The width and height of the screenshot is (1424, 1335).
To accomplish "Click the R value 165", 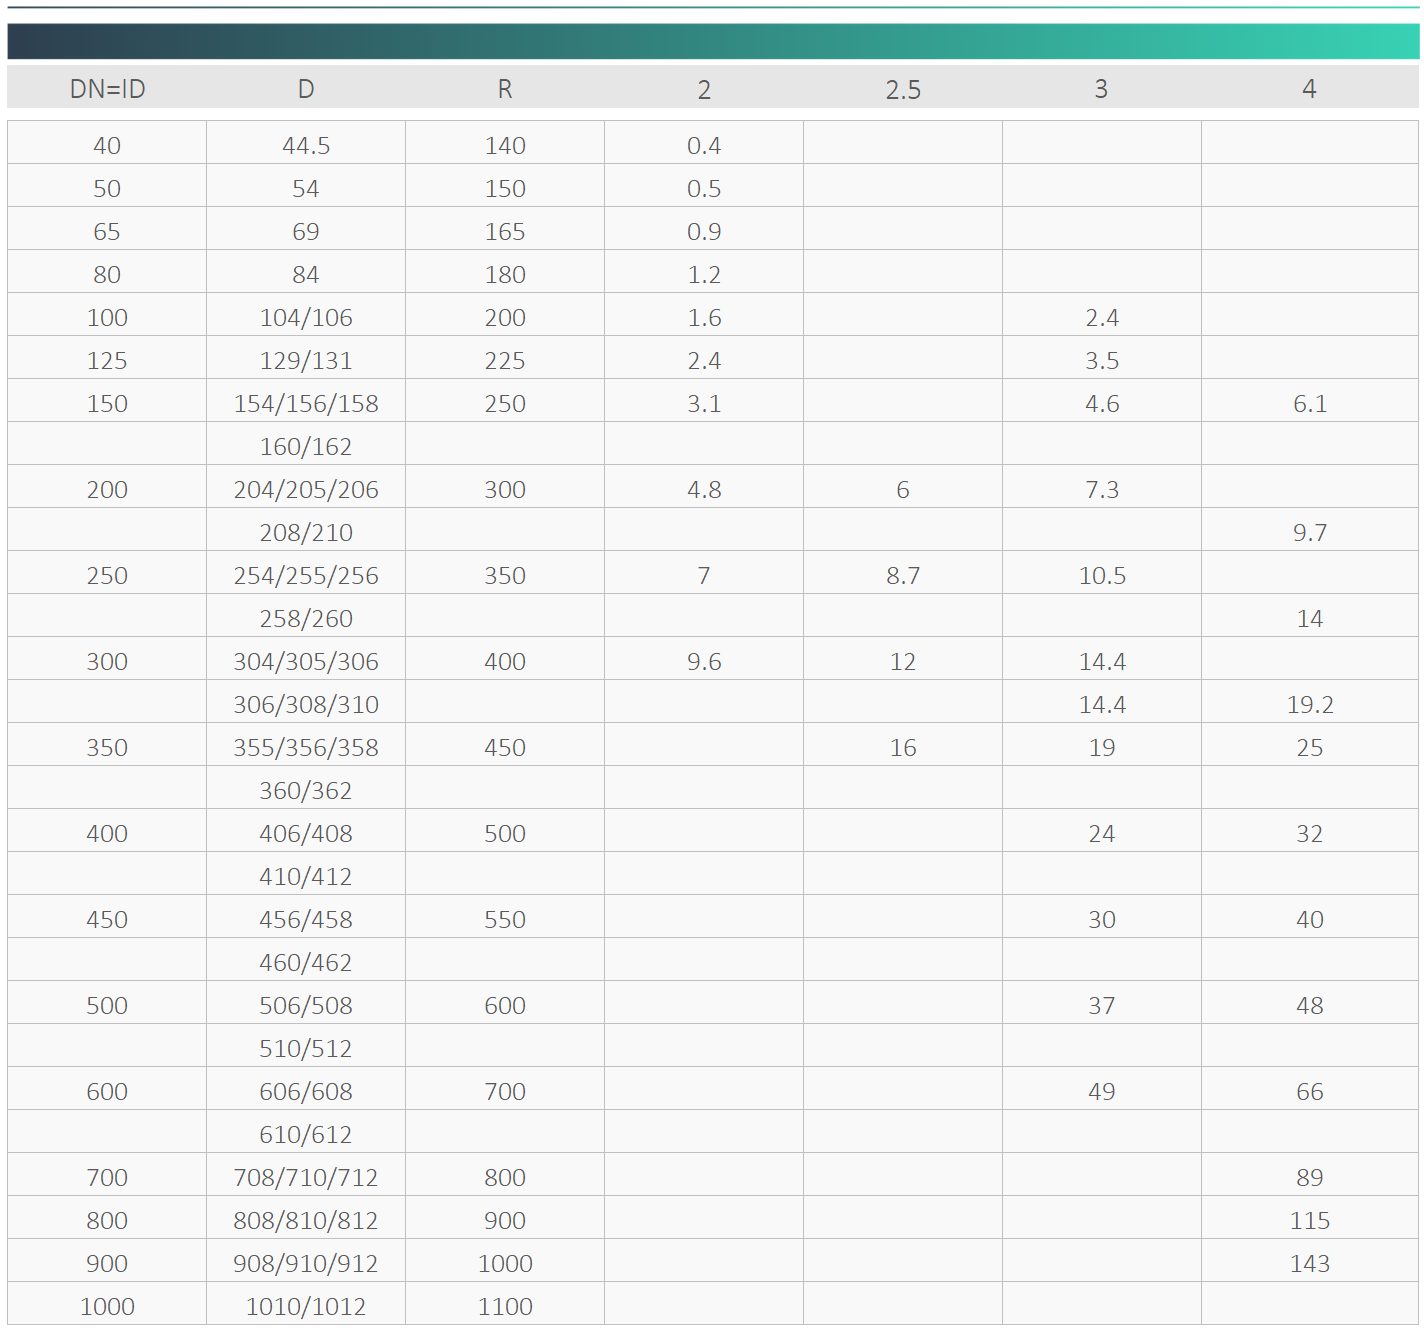I will click(505, 232).
